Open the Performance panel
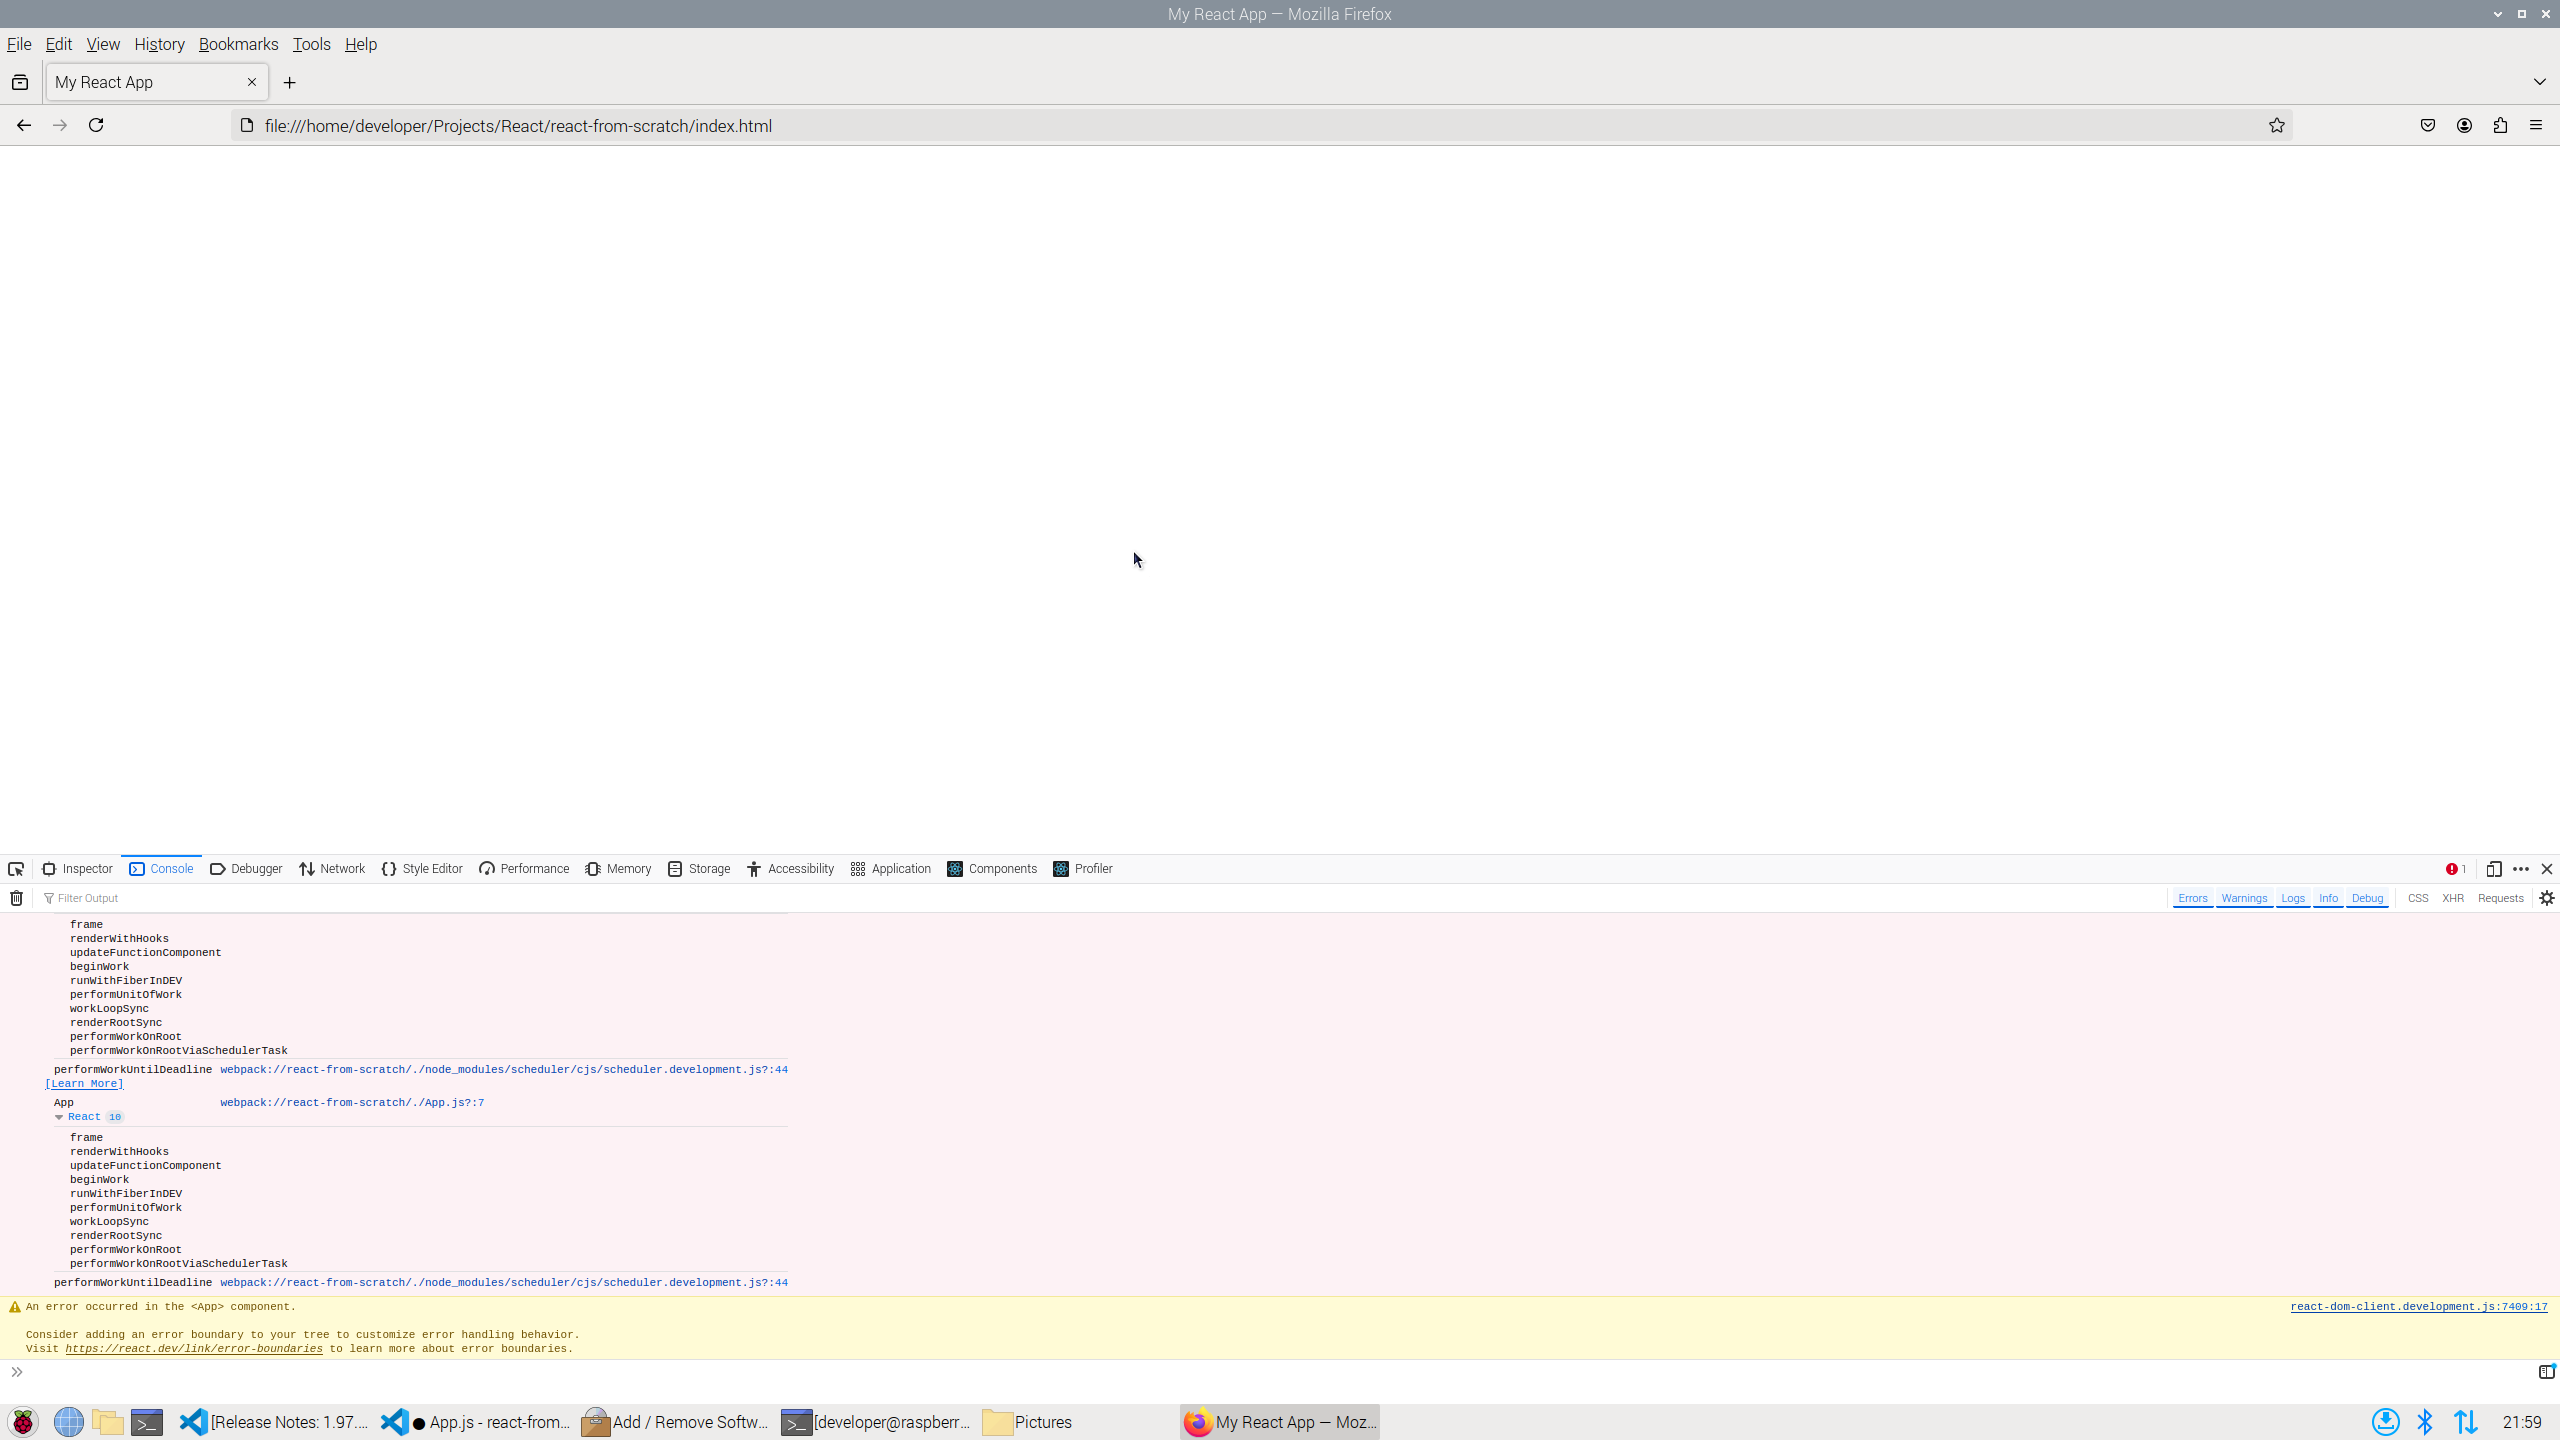 (524, 869)
